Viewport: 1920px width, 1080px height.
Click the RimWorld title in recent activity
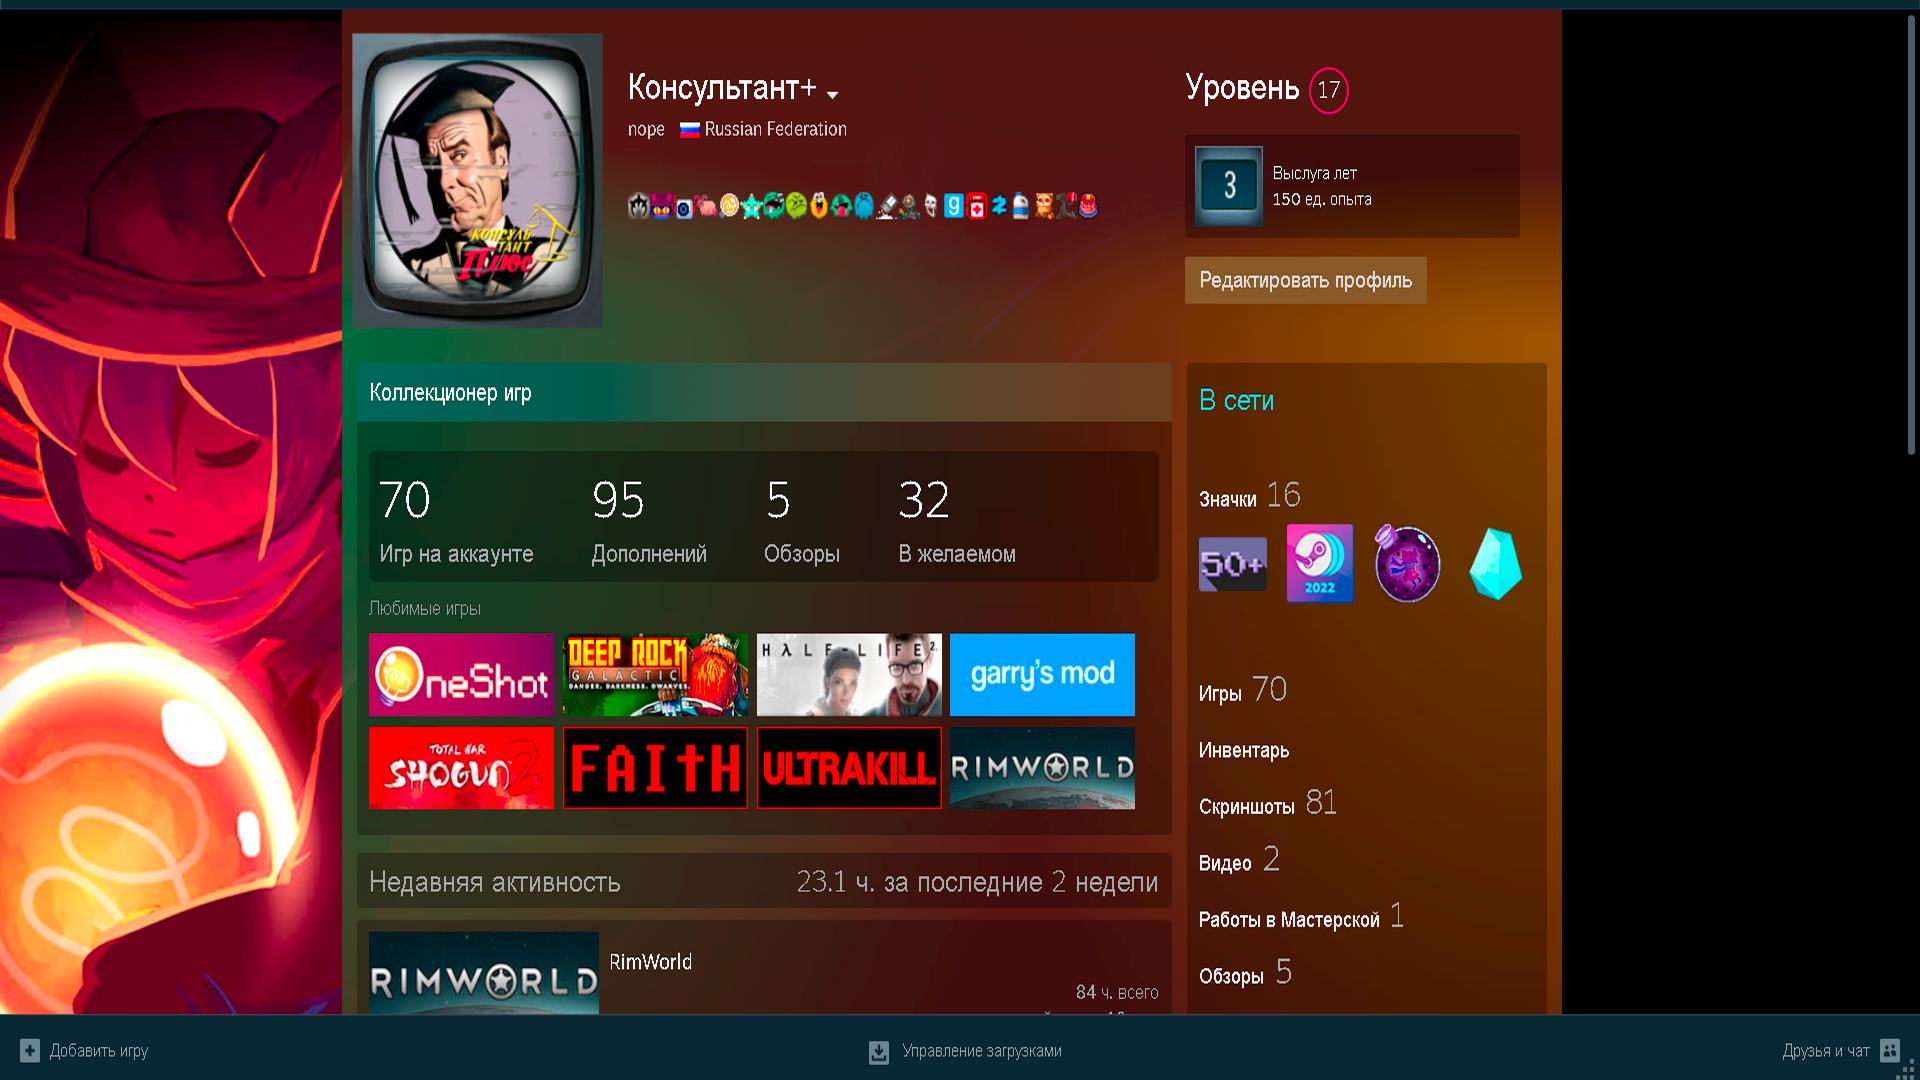(x=650, y=962)
